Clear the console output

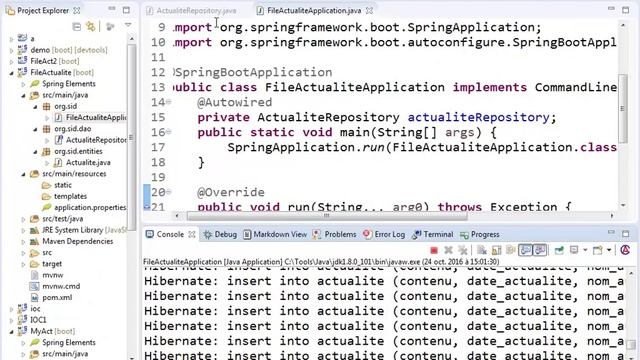(x=482, y=250)
